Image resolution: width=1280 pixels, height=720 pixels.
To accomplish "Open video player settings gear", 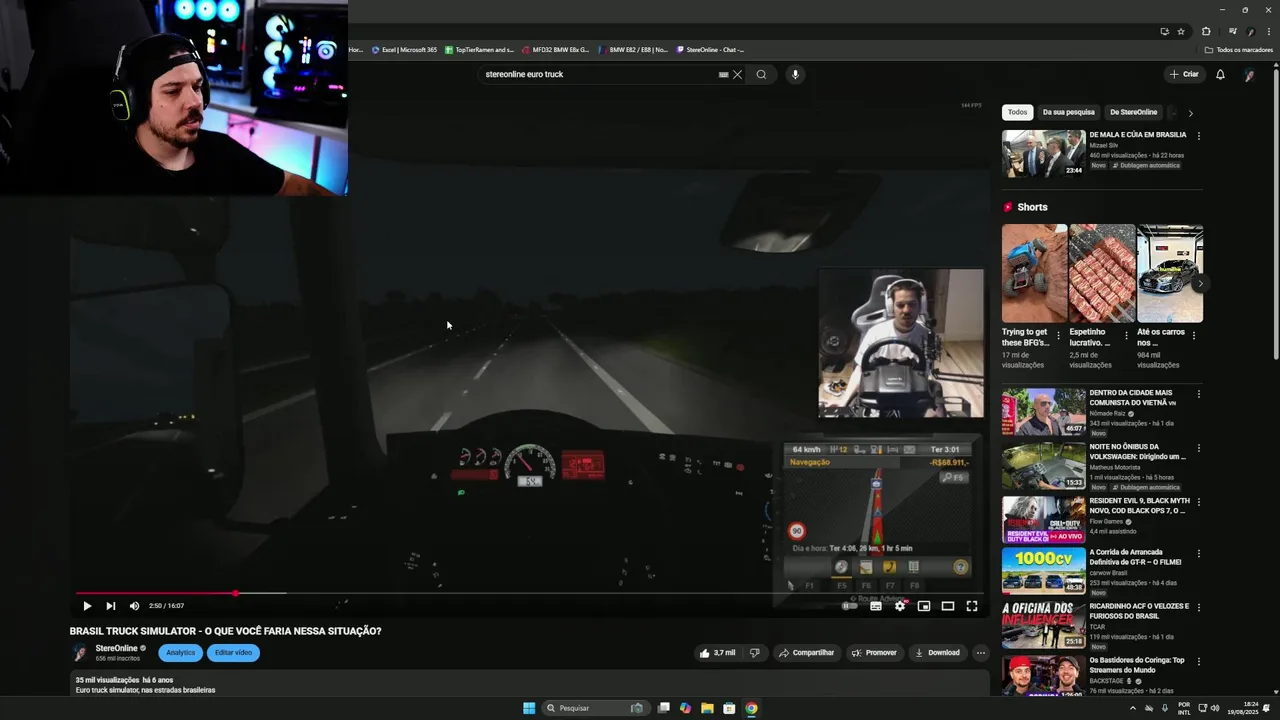I will (x=900, y=606).
